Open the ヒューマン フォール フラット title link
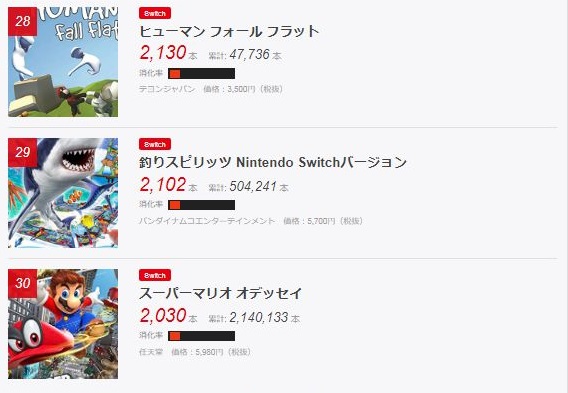 (x=229, y=32)
